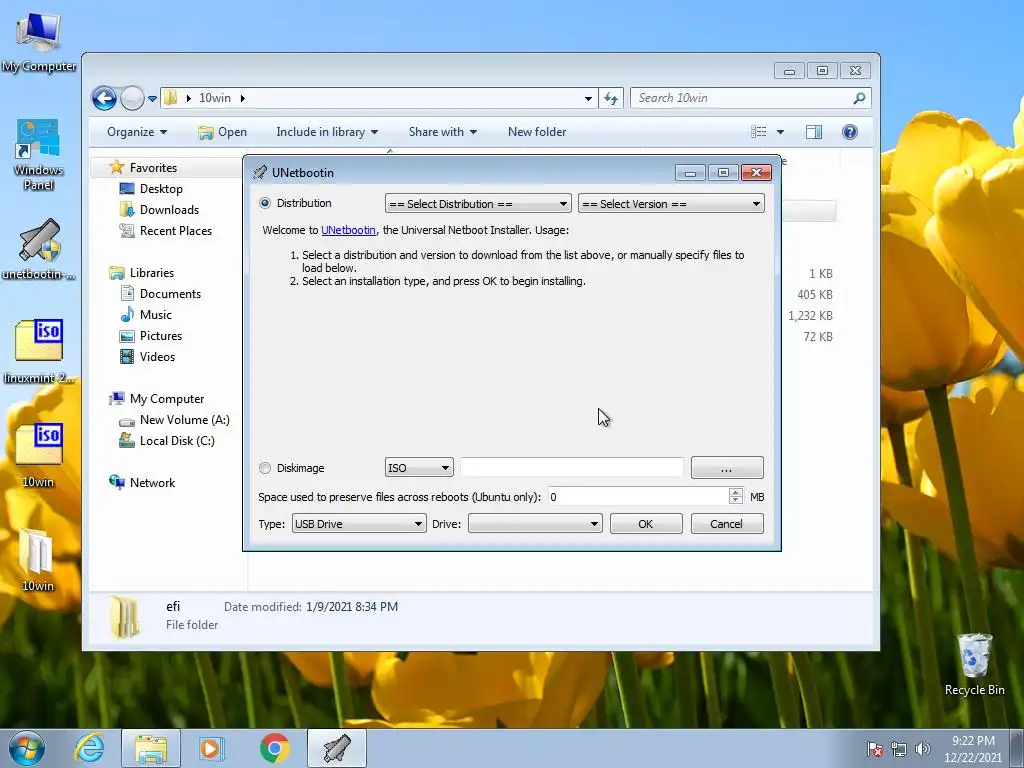Open the Select Version dropdown

(x=671, y=204)
